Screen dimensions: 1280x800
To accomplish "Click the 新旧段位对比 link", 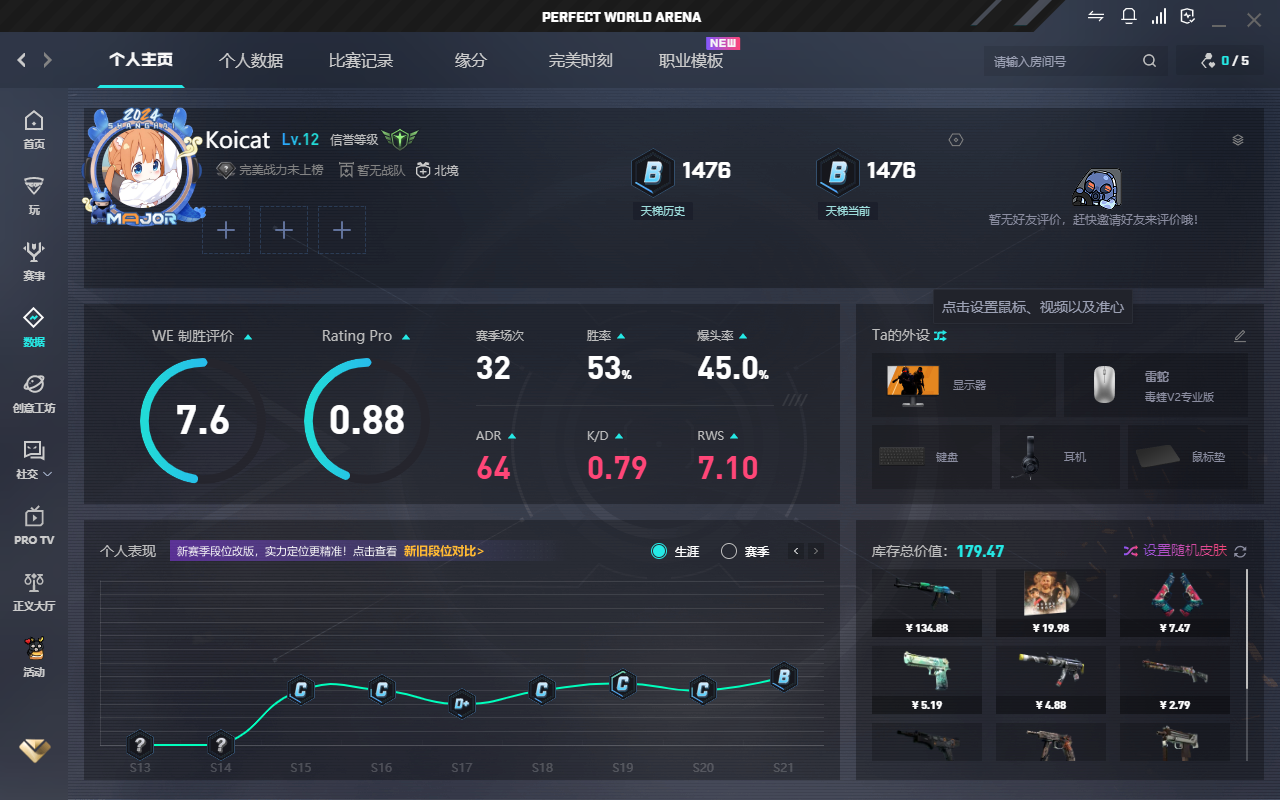I will [x=443, y=551].
